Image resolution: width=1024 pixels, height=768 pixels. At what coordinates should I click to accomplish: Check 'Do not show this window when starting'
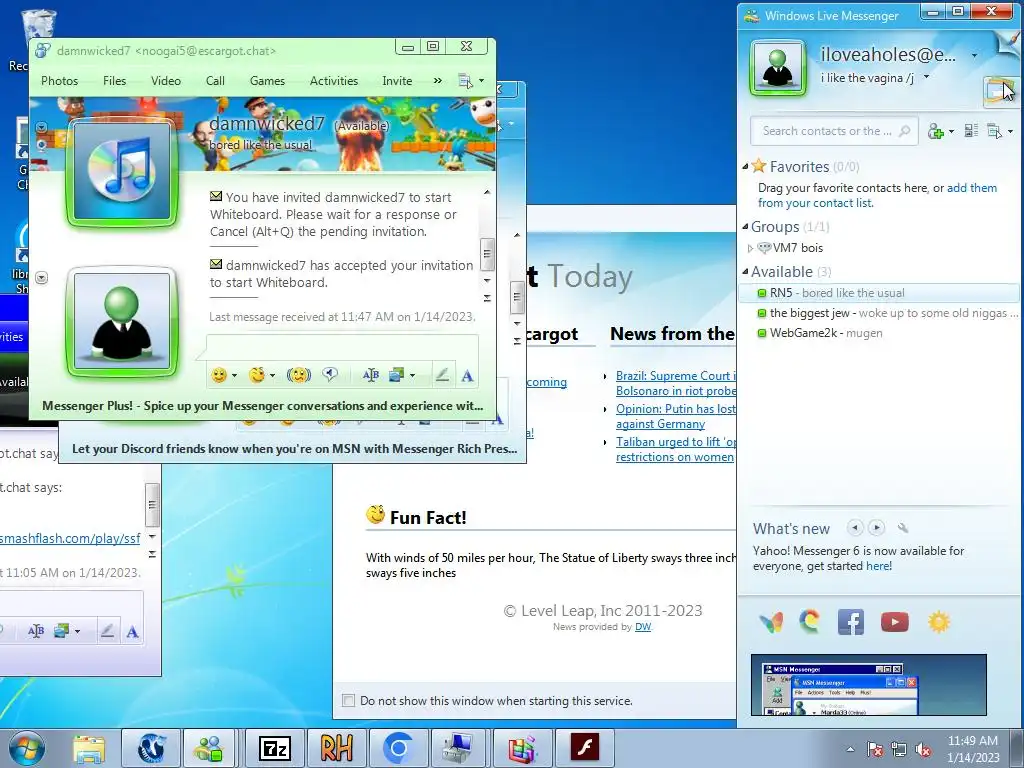349,701
